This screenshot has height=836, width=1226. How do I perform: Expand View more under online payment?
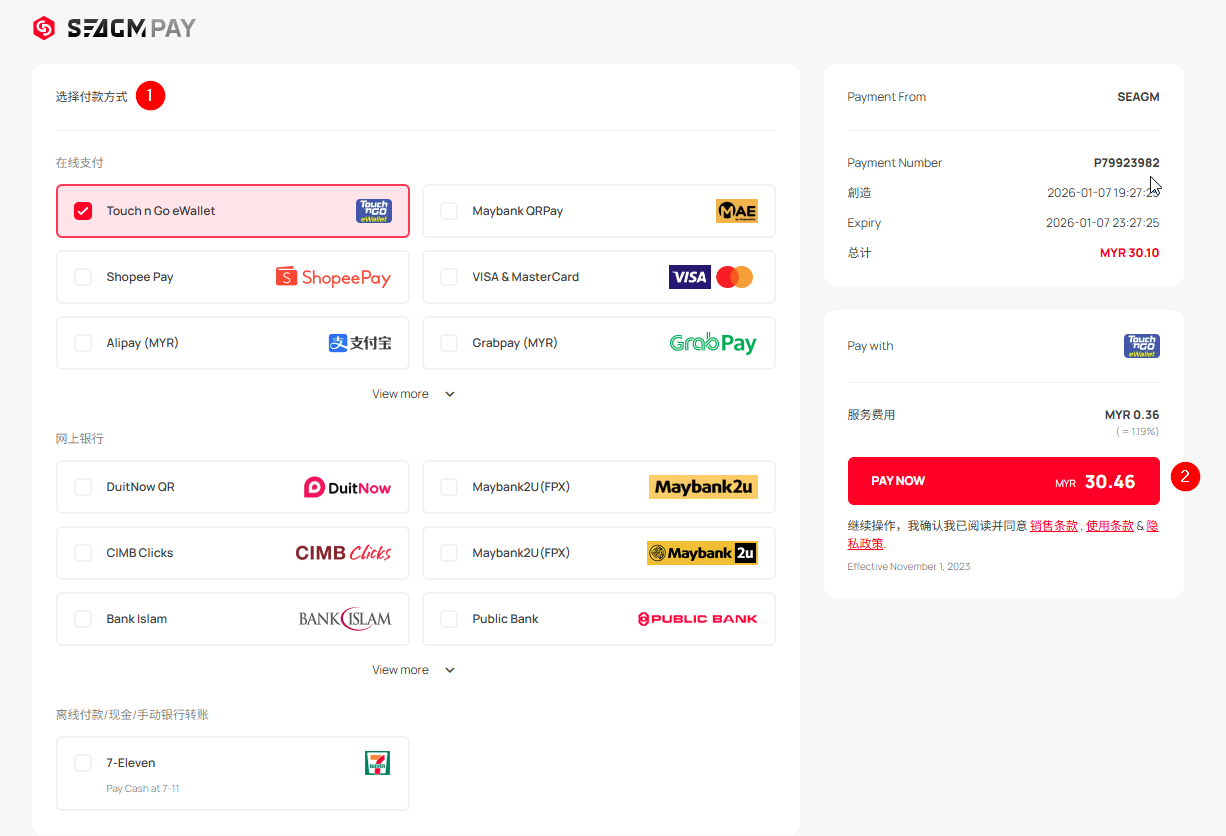point(414,394)
